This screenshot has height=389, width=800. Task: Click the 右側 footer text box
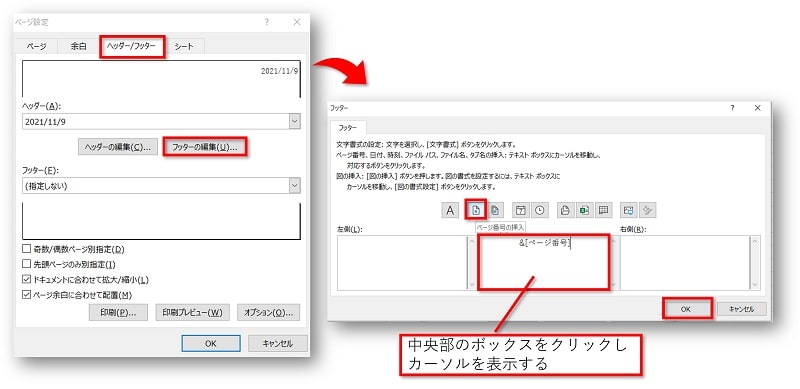pyautogui.click(x=686, y=263)
